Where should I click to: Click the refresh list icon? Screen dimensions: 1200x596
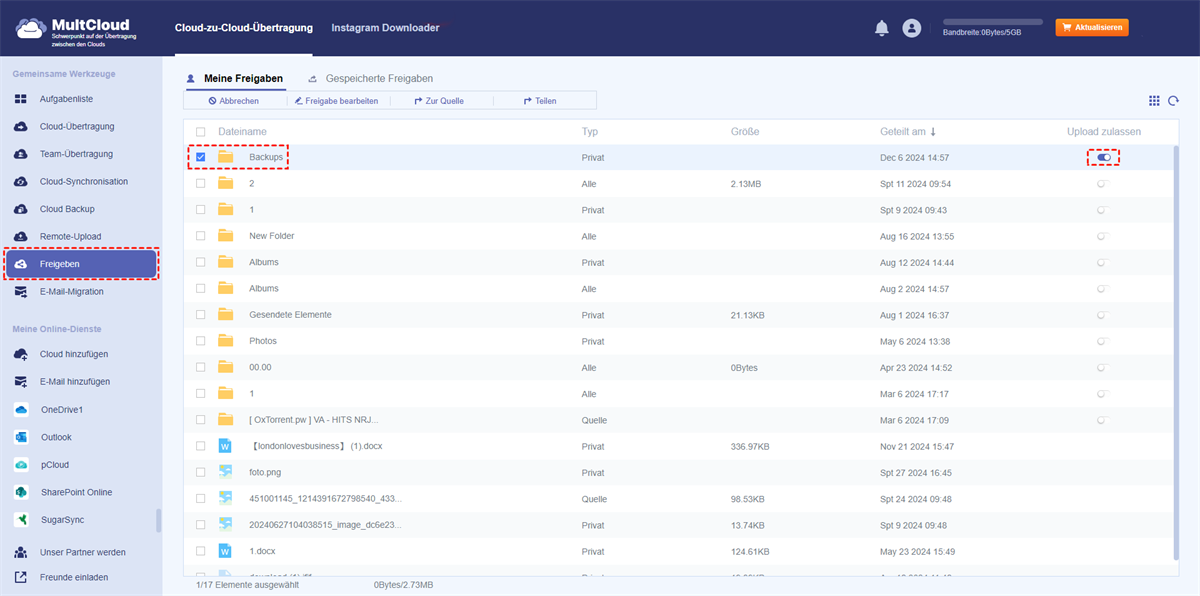[x=1174, y=101]
